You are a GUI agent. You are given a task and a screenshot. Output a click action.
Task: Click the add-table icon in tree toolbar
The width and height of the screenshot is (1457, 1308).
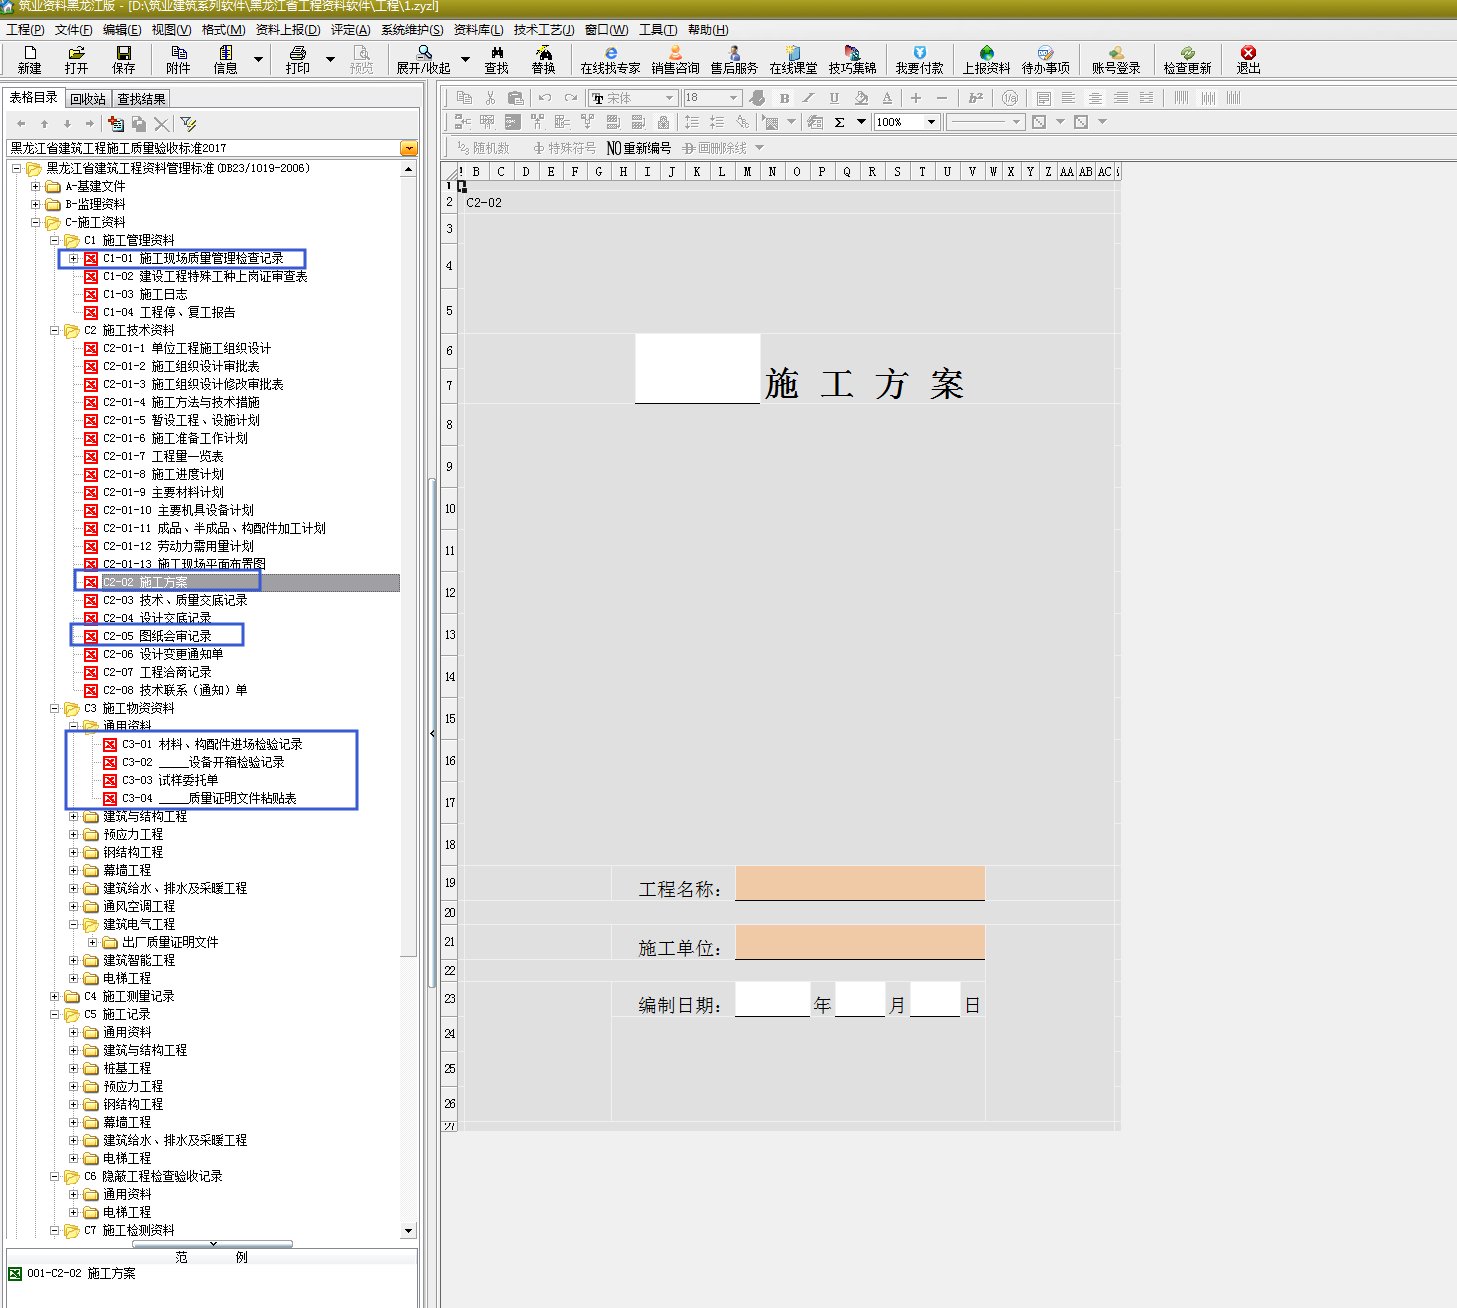coord(116,124)
